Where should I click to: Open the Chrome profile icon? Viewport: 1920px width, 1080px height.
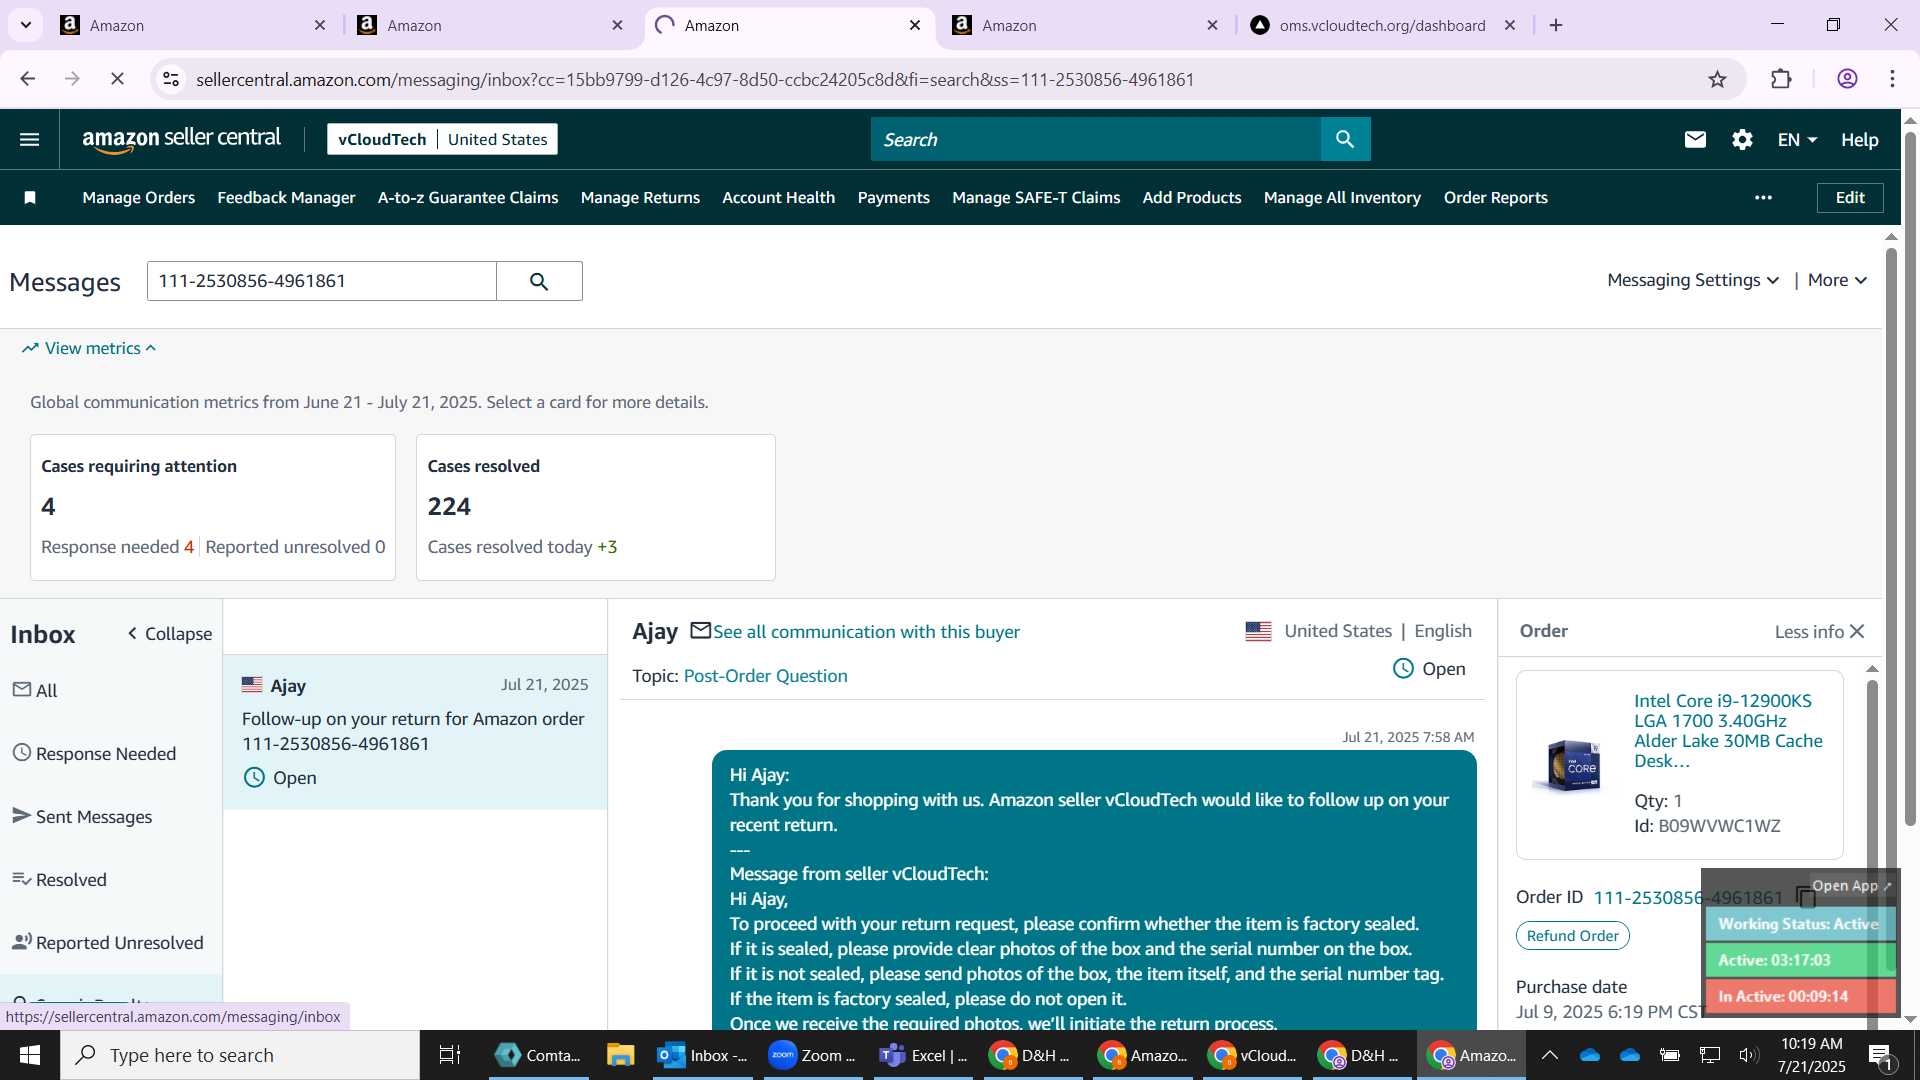(x=1847, y=79)
